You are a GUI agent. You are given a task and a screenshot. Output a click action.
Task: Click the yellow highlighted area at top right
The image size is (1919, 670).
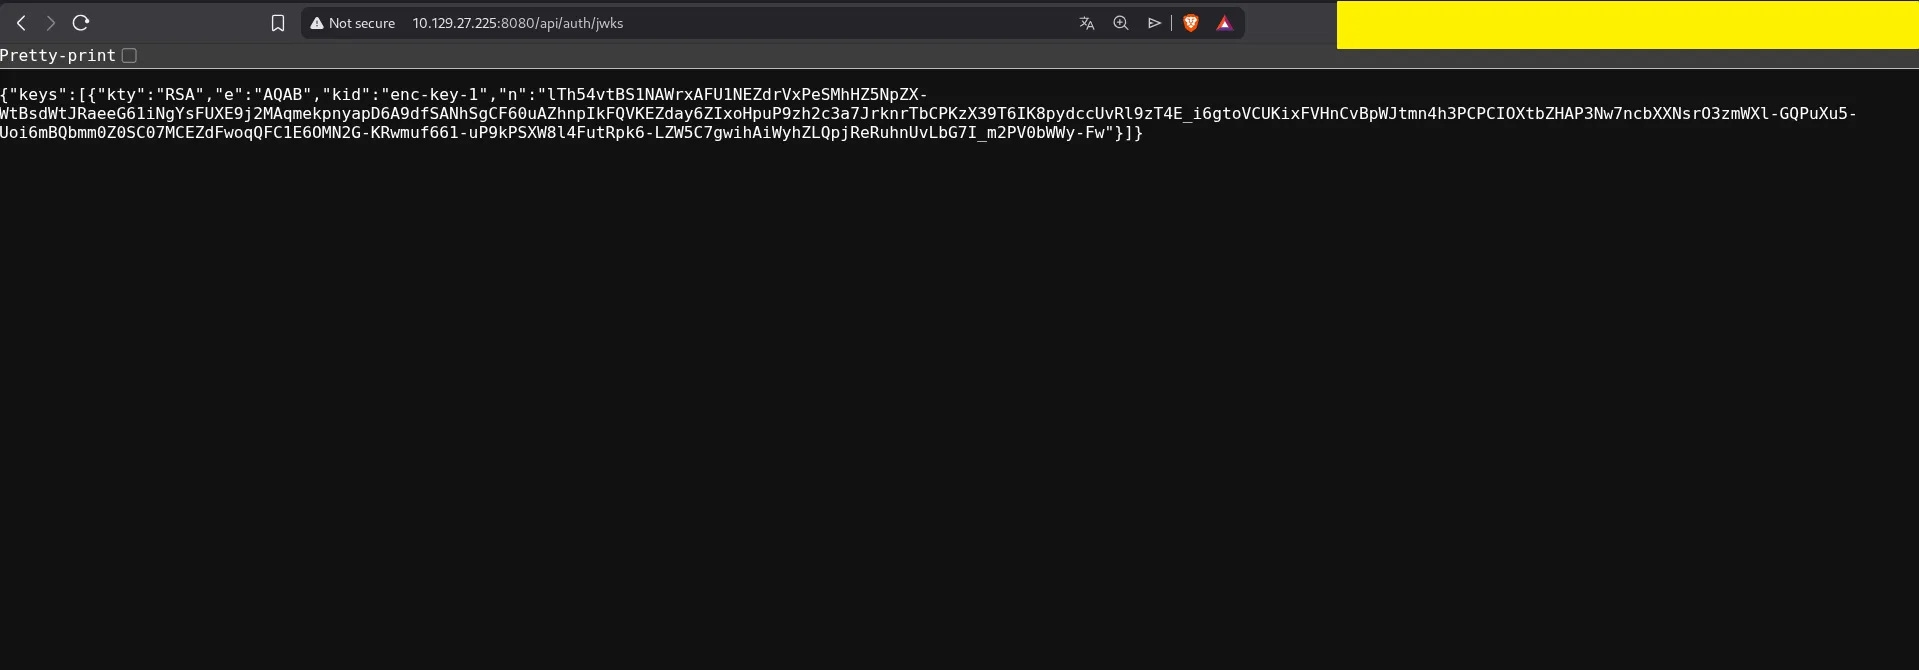click(1627, 25)
